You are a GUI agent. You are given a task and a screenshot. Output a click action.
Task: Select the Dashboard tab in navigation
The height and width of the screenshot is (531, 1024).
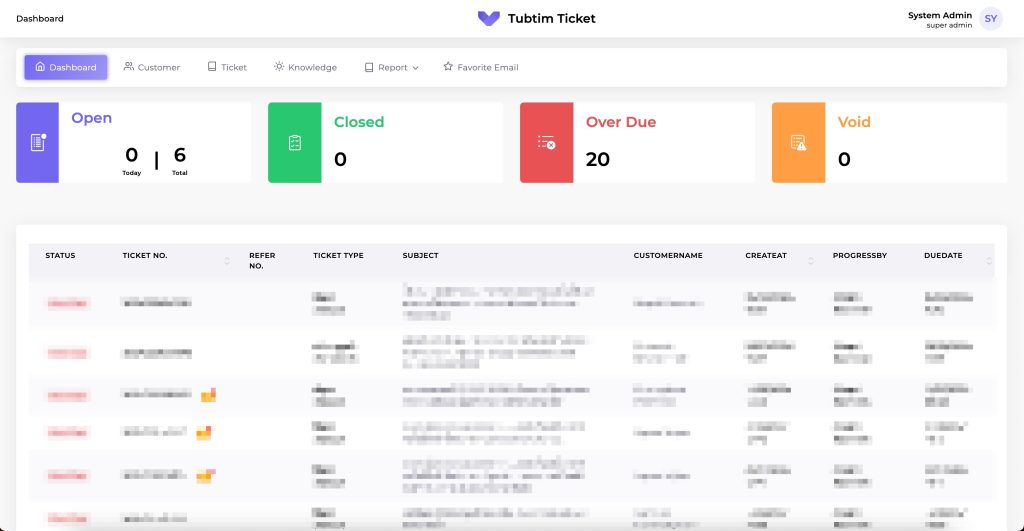[66, 67]
